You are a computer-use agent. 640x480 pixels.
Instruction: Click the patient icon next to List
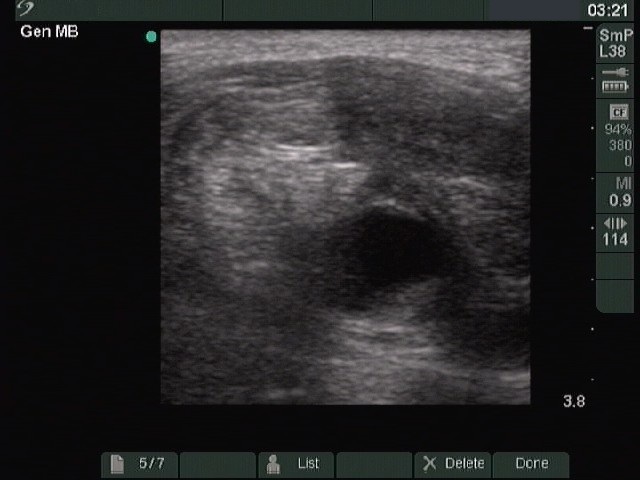coord(274,464)
